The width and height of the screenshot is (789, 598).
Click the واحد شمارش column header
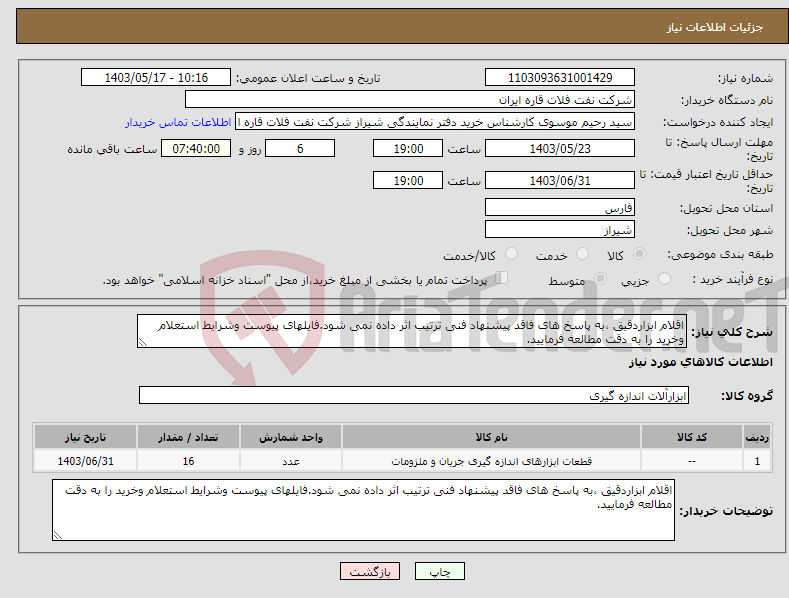(290, 437)
